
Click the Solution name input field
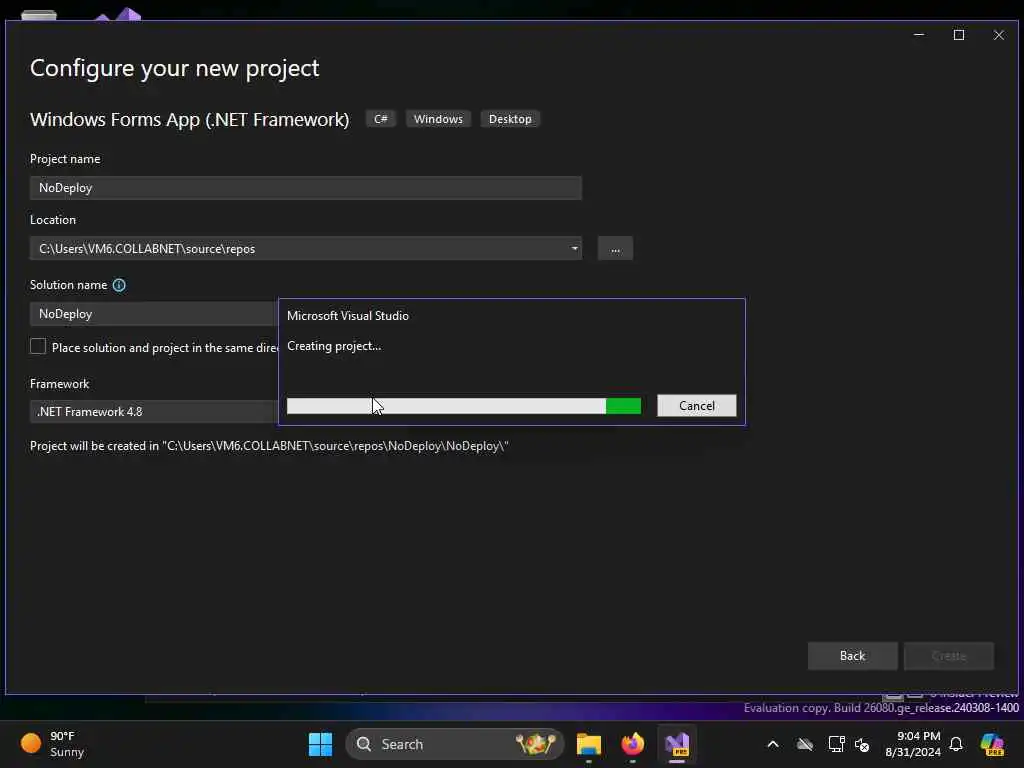pyautogui.click(x=154, y=314)
